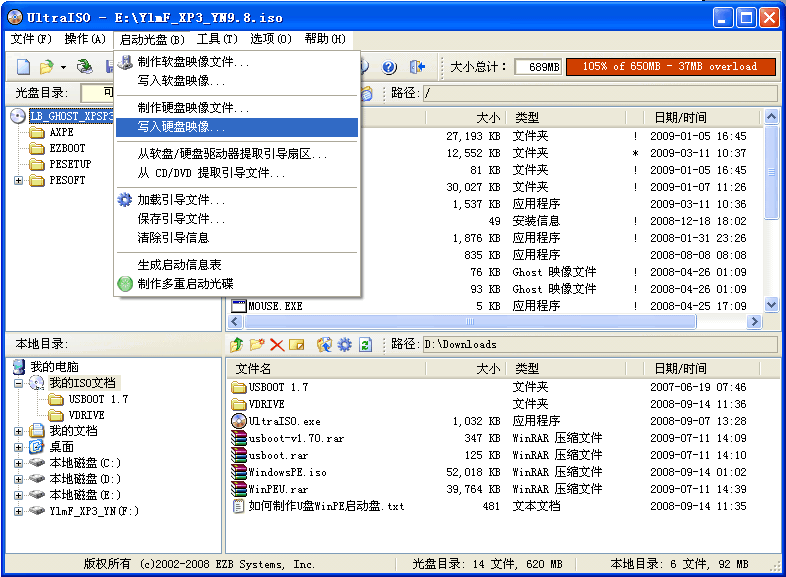
Task: Sort disc list by 类型 column header
Action: point(566,118)
